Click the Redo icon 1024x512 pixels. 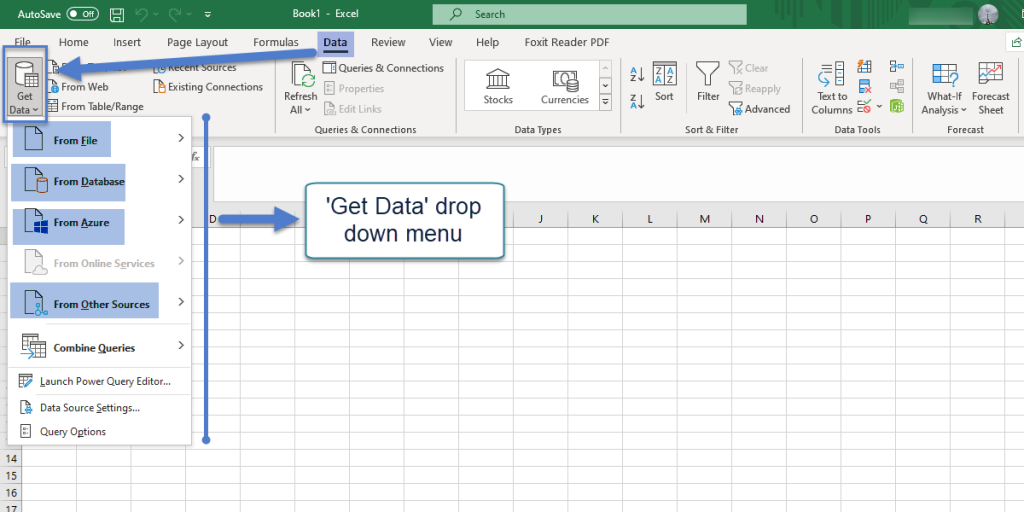point(174,14)
